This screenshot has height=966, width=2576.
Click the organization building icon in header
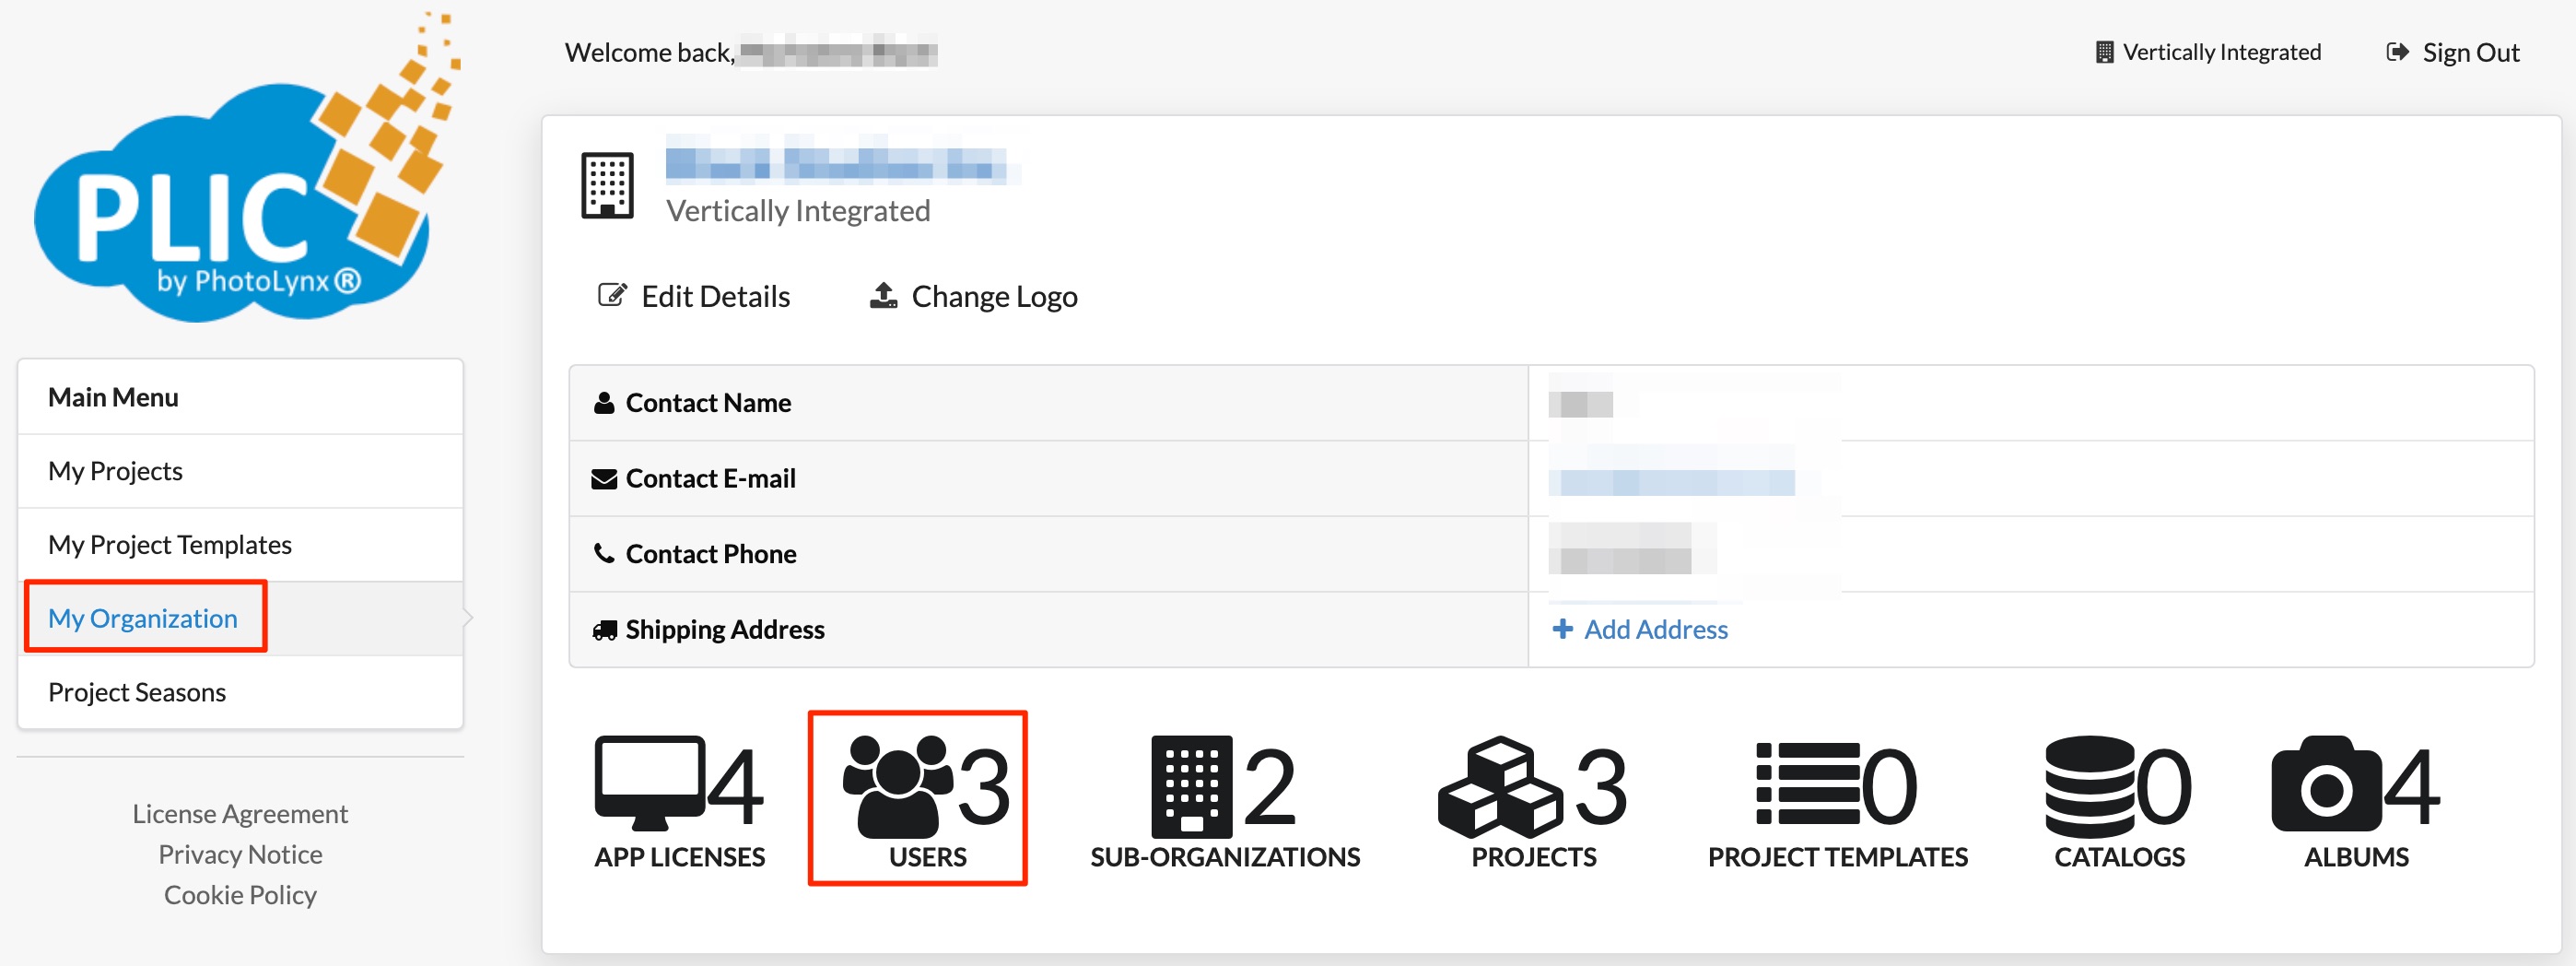[608, 185]
